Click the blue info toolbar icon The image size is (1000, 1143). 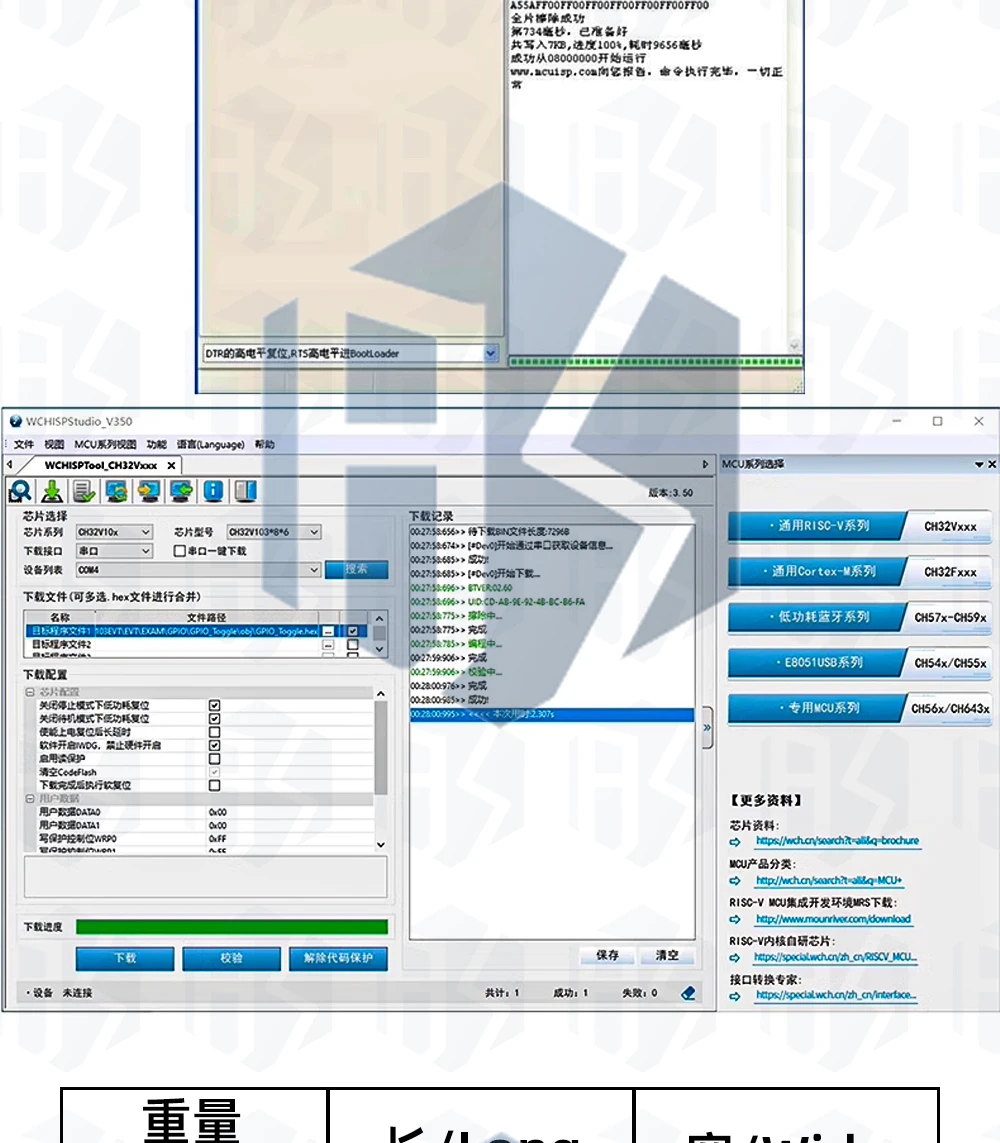pyautogui.click(x=213, y=491)
